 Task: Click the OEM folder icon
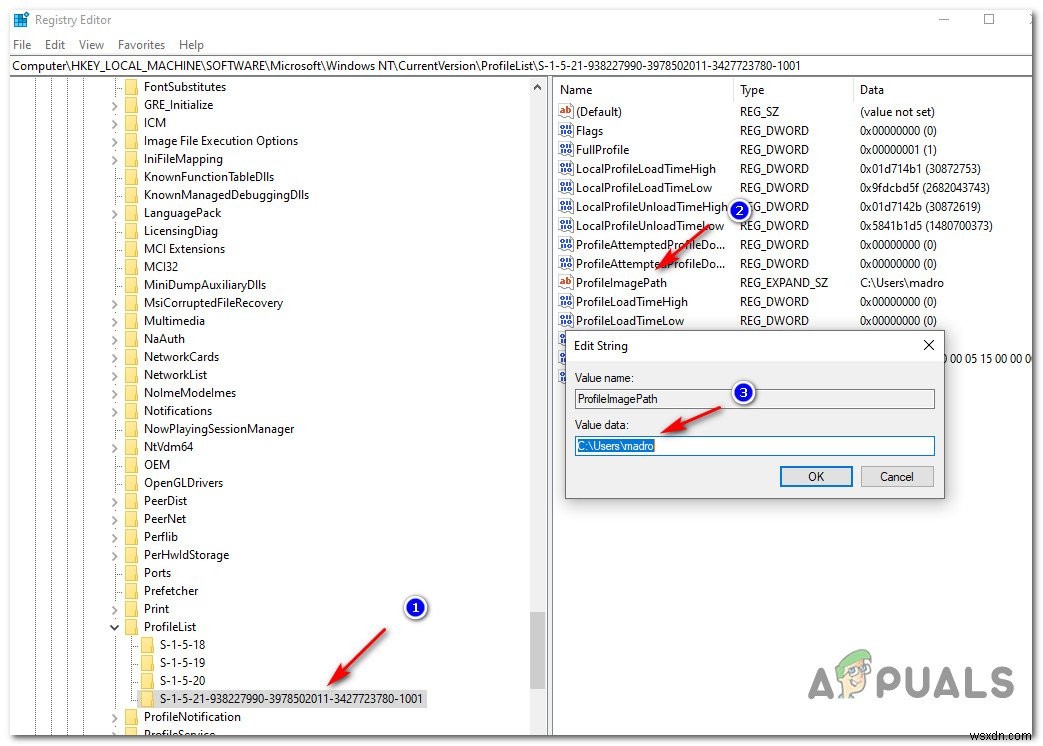132,465
